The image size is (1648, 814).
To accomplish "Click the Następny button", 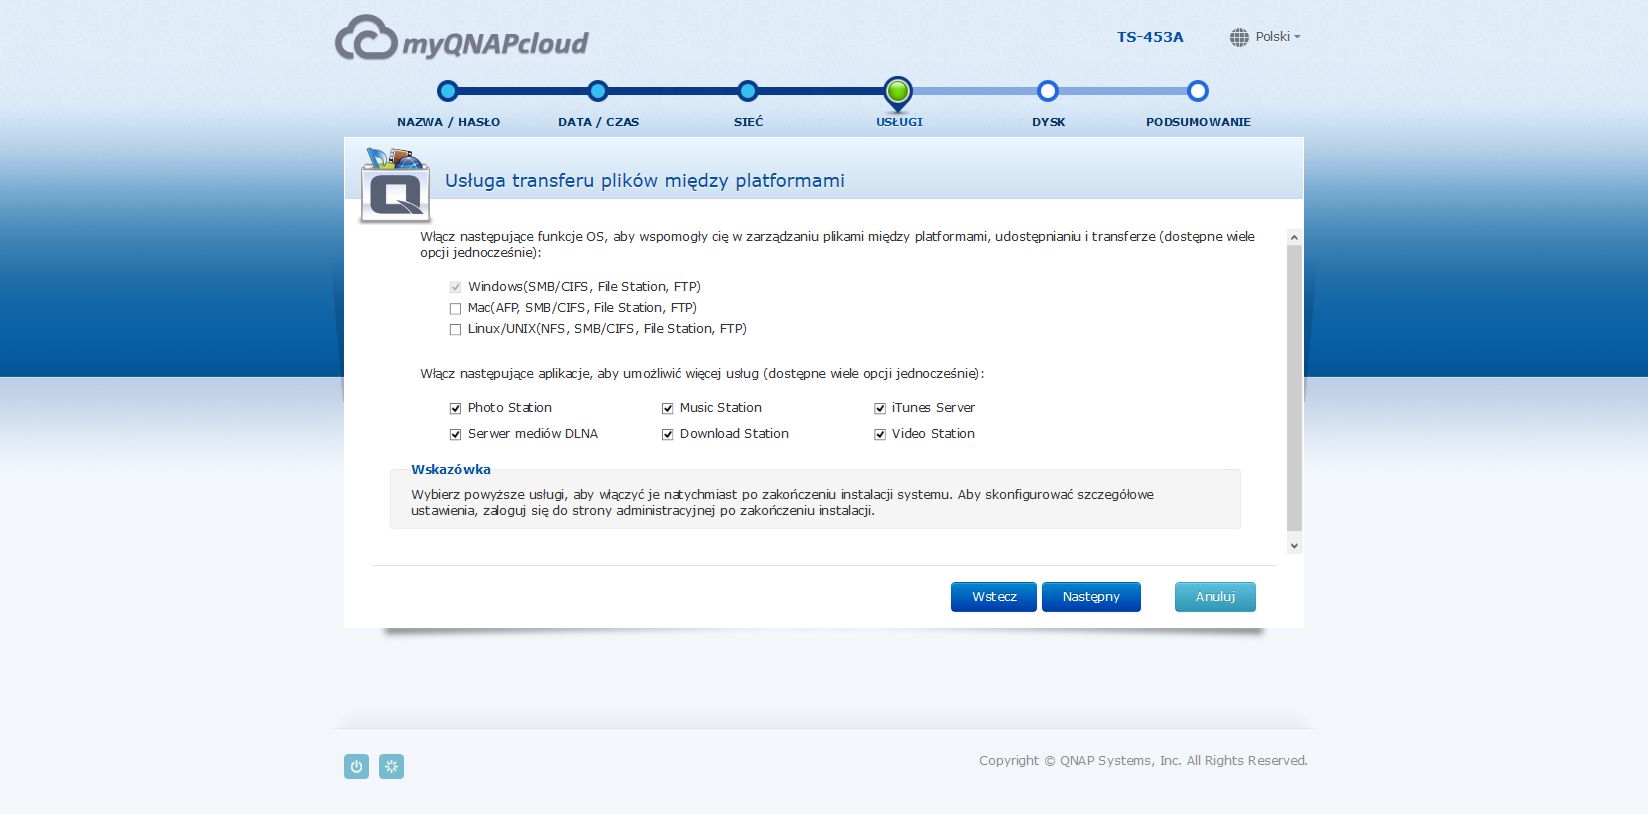I will [1091, 597].
